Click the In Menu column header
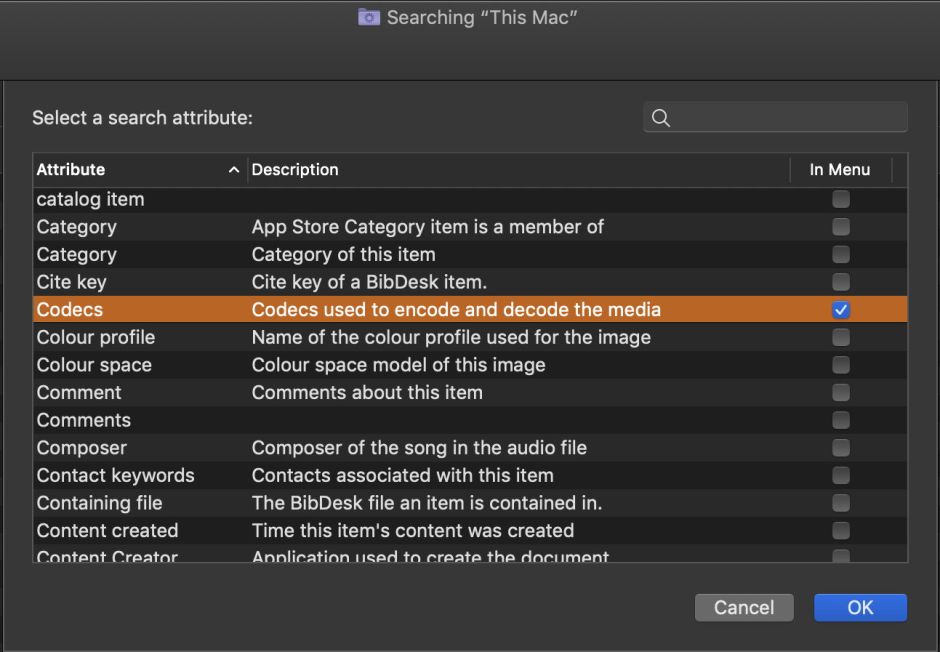Image resolution: width=940 pixels, height=652 pixels. (x=841, y=169)
